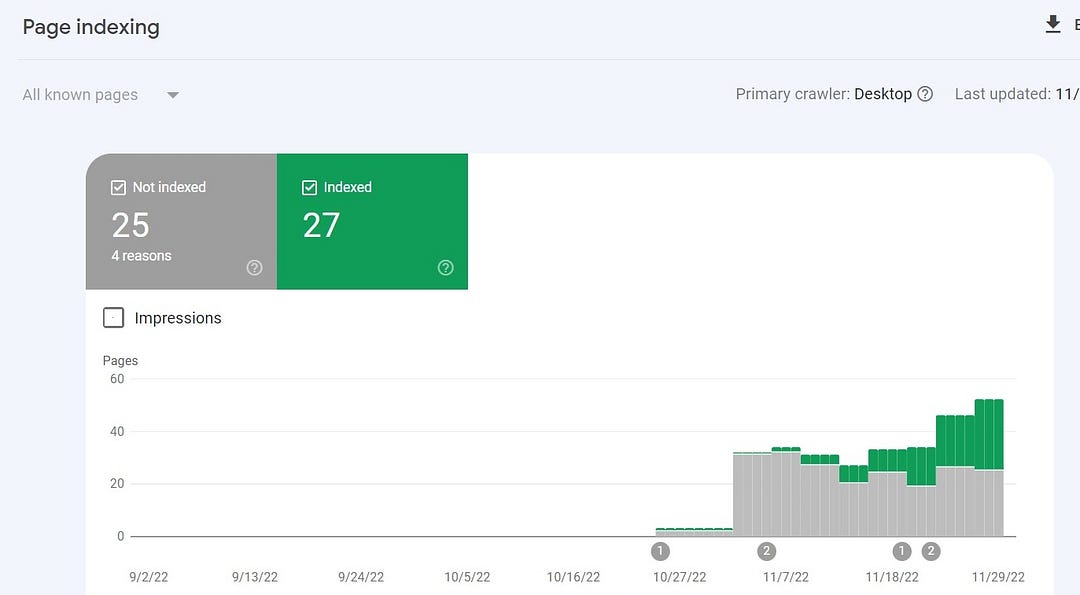Click the last annotation marker 2
This screenshot has height=595, width=1080.
pos(931,551)
